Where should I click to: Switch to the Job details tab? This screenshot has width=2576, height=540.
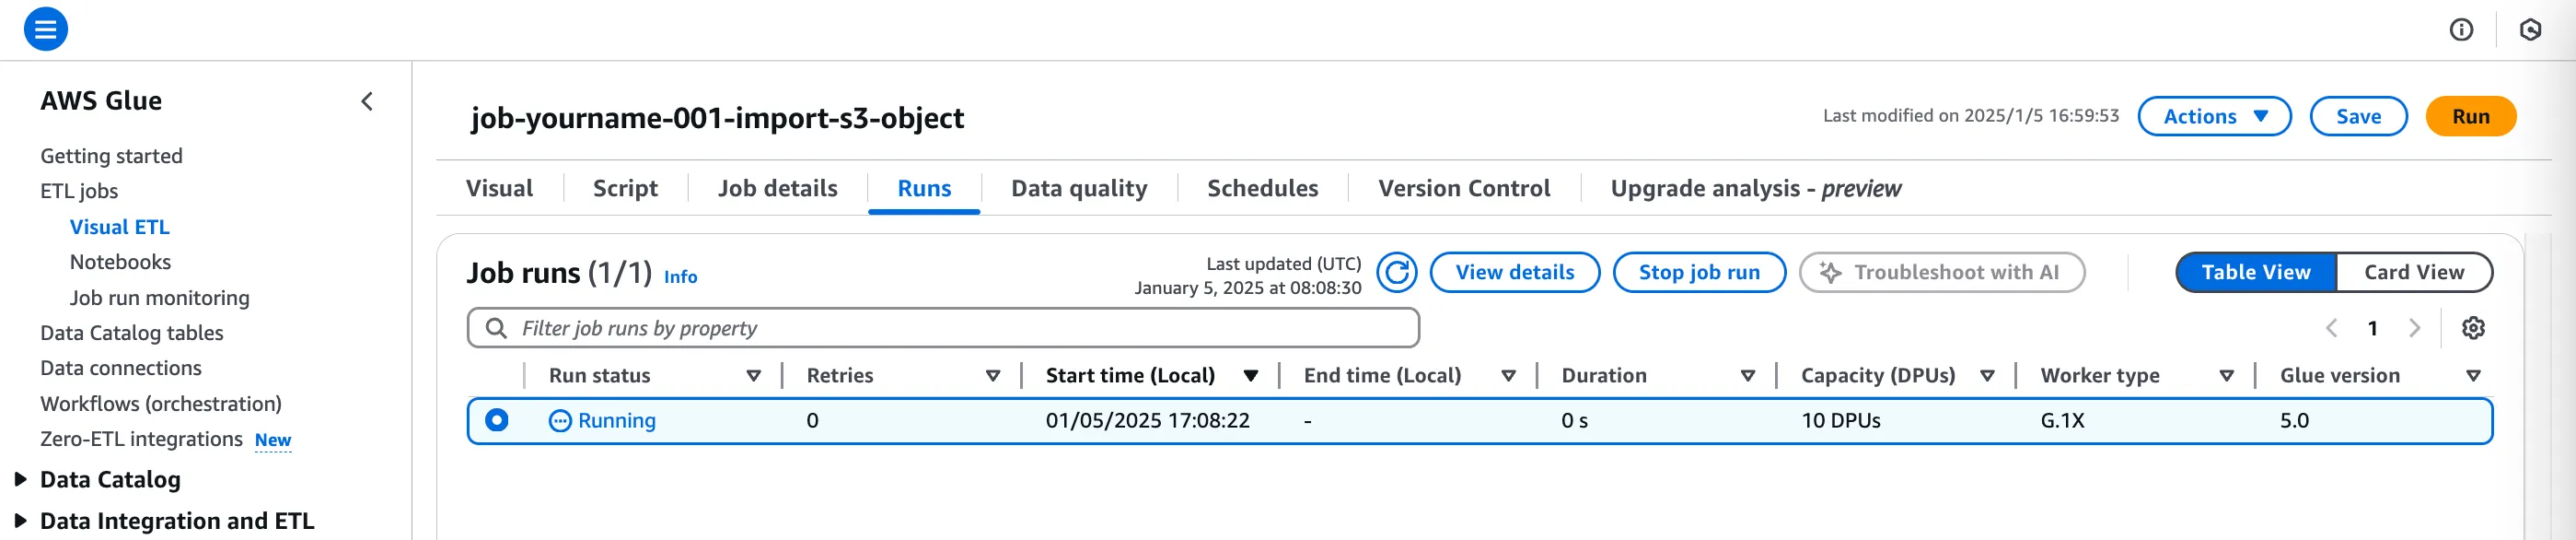tap(777, 188)
